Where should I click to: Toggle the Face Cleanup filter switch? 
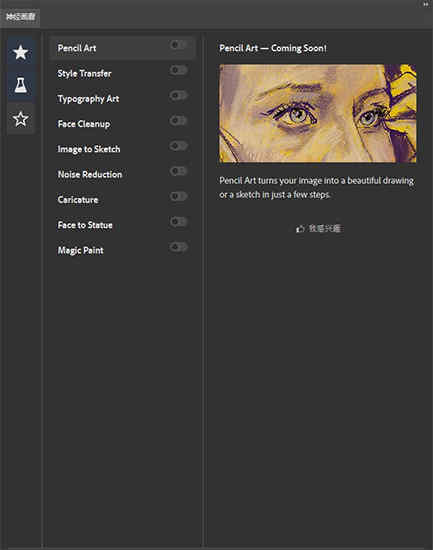pos(178,121)
